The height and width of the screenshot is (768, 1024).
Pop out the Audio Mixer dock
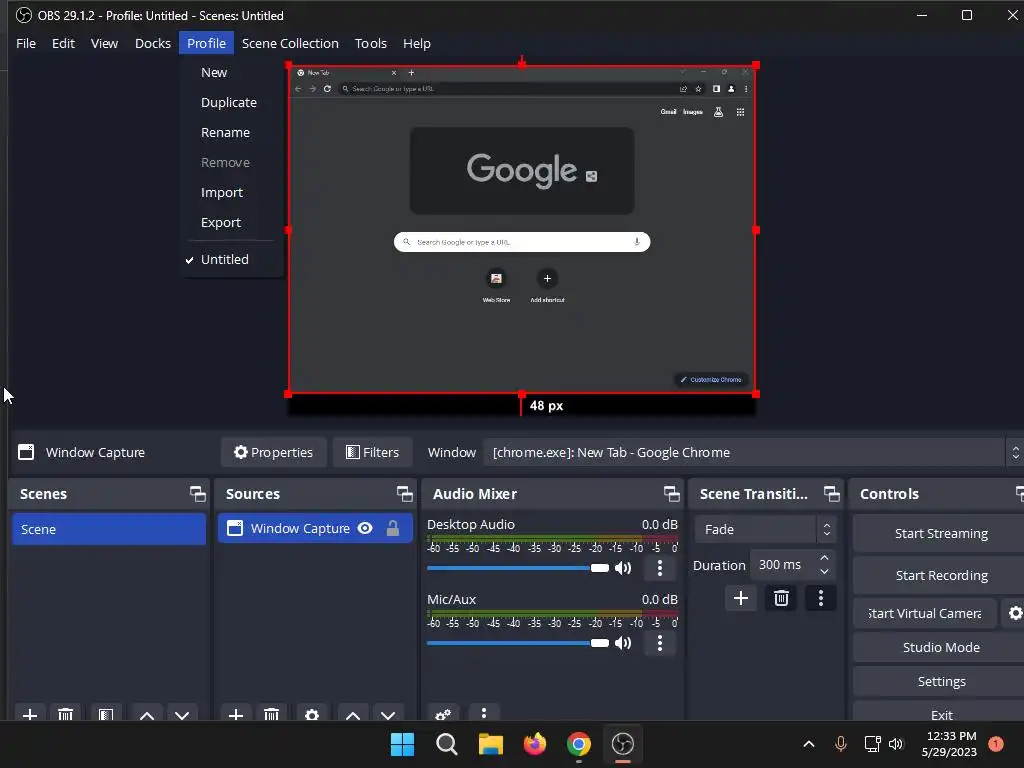point(671,494)
